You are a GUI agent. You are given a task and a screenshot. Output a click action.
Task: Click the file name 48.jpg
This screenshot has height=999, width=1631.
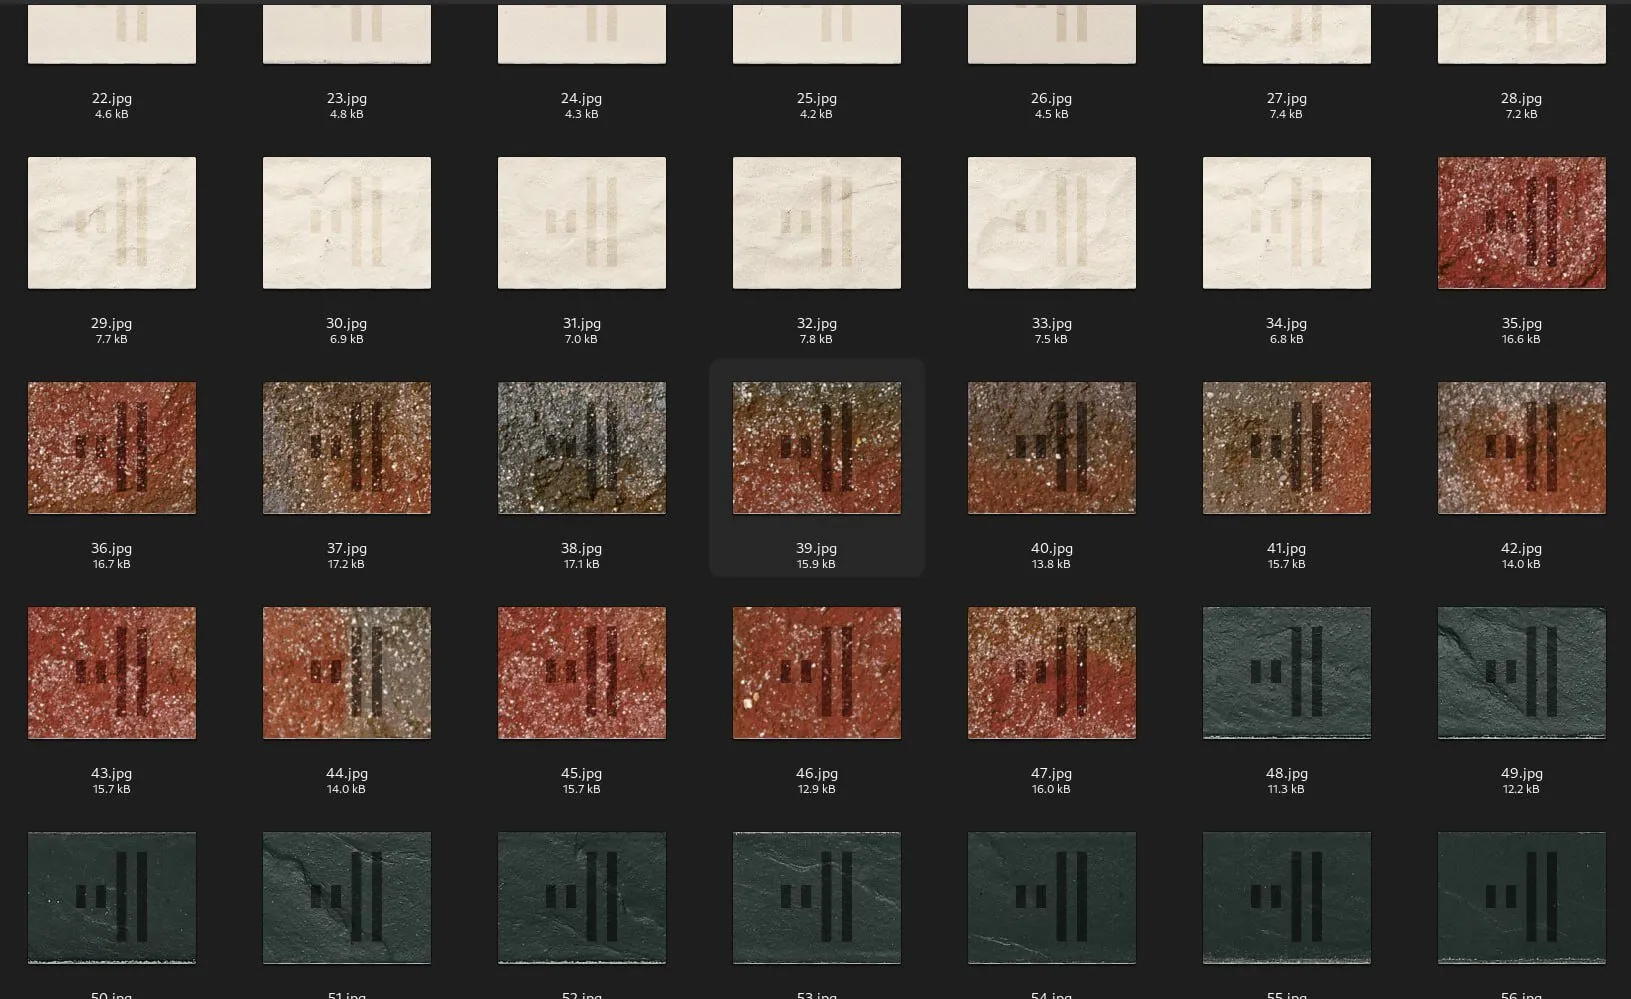pyautogui.click(x=1287, y=773)
